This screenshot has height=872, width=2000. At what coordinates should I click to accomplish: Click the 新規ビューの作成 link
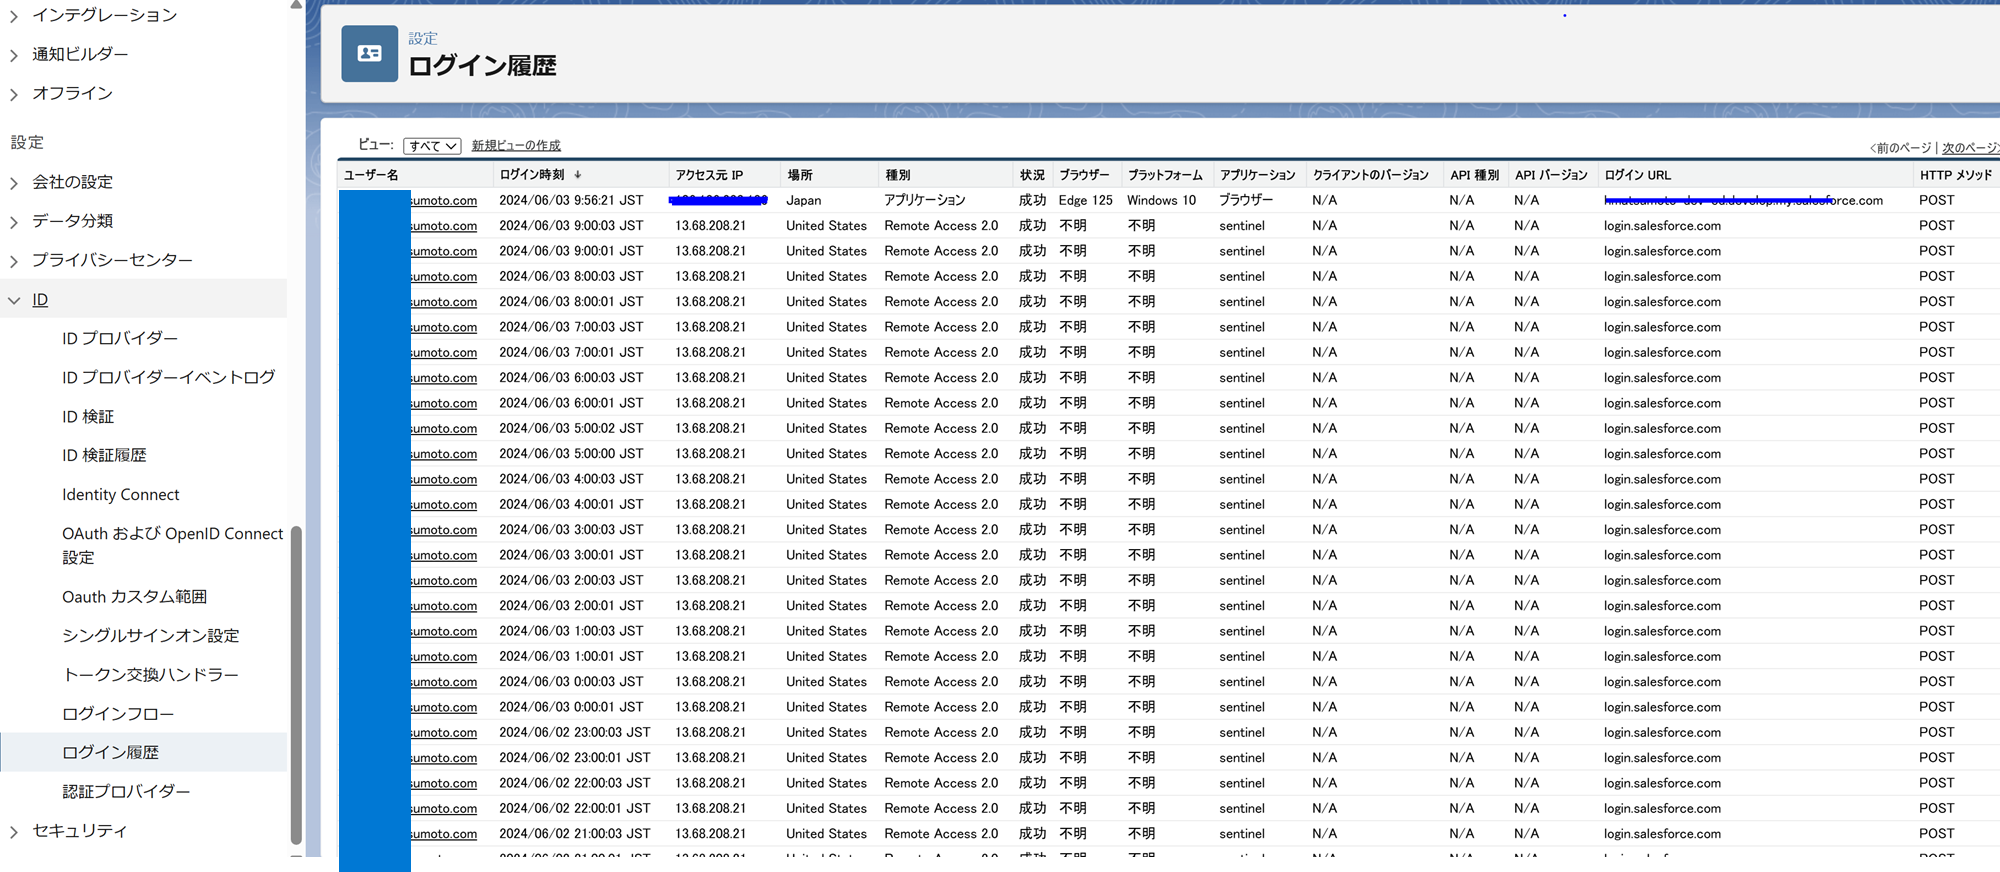click(x=516, y=146)
